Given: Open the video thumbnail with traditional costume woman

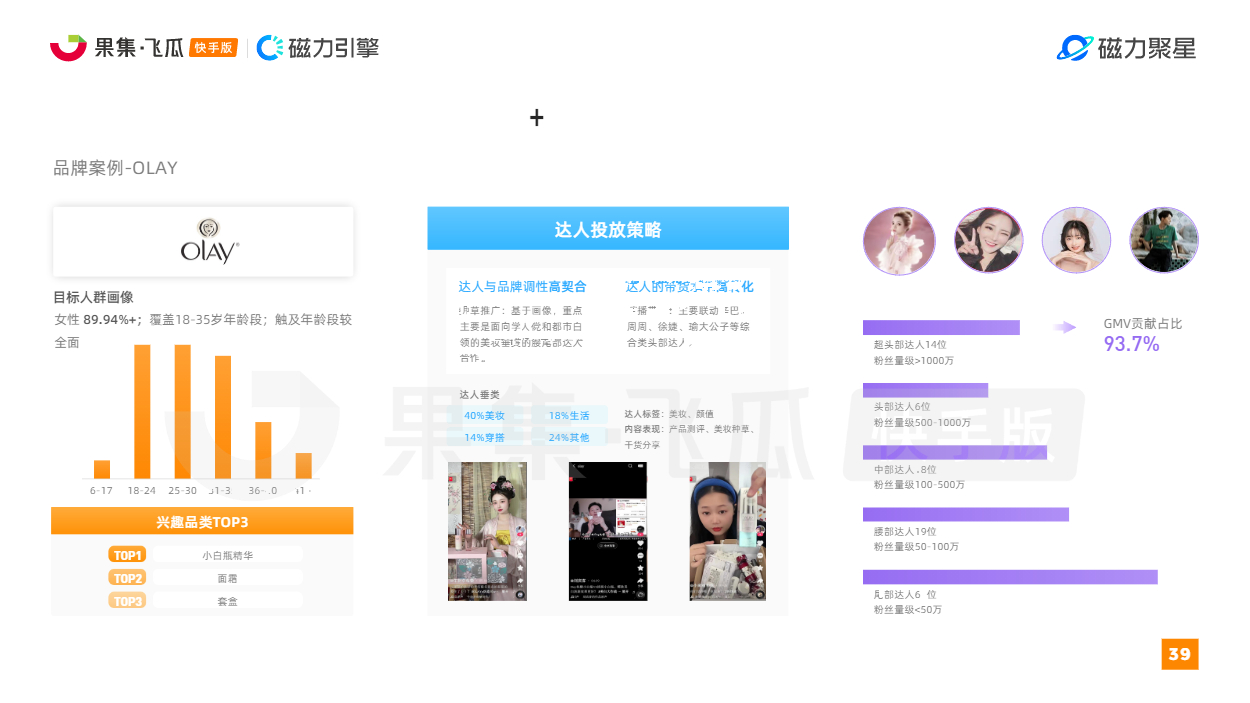Looking at the screenshot, I should click(x=487, y=531).
